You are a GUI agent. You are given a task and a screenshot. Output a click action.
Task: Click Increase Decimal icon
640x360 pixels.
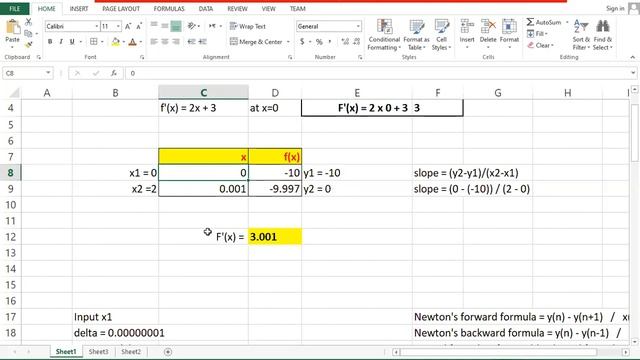(345, 42)
